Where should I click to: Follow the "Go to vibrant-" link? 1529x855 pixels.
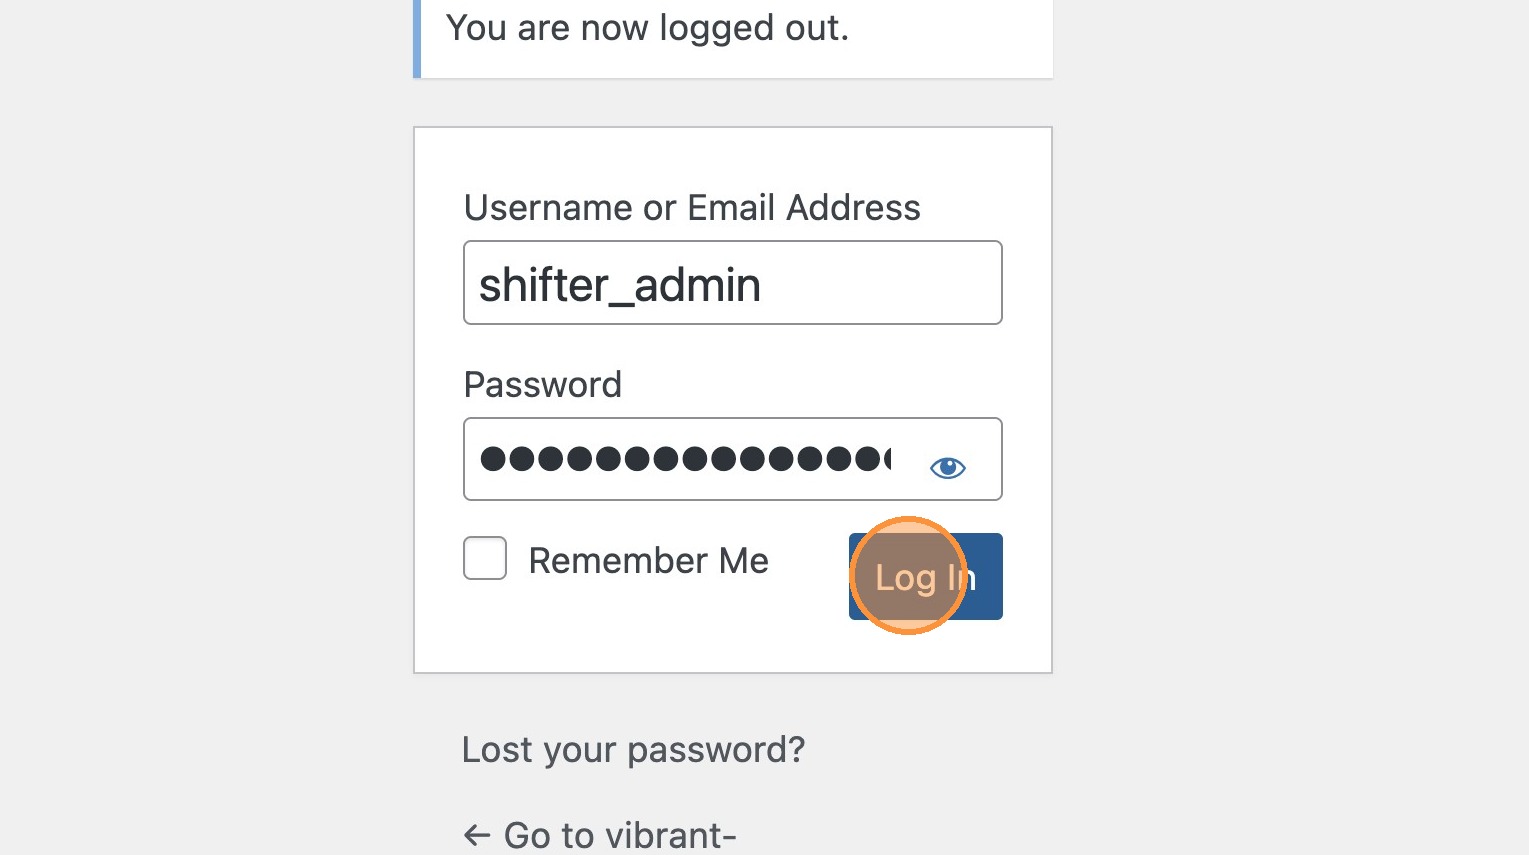tap(620, 835)
